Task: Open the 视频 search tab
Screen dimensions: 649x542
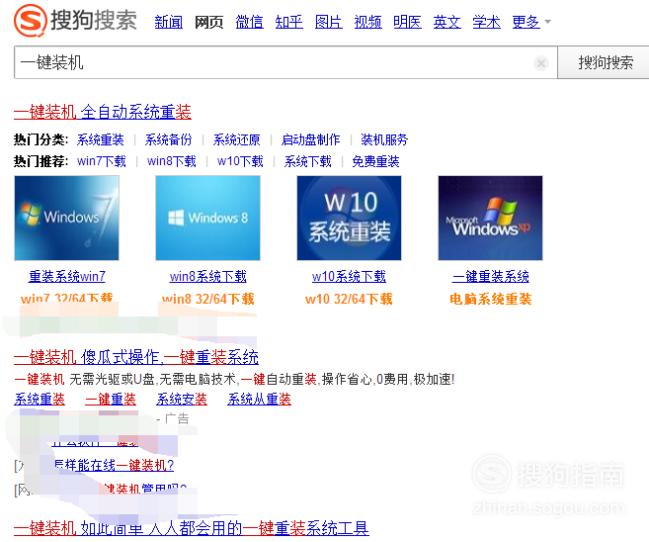Action: [368, 22]
